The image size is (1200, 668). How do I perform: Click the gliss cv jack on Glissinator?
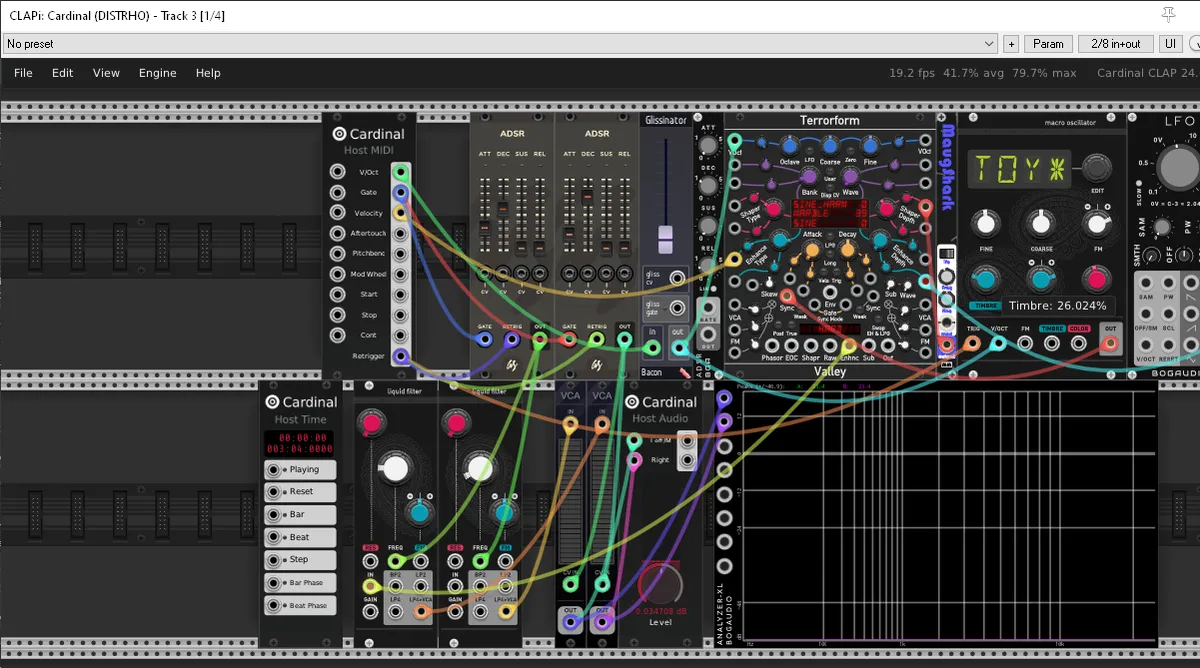678,278
